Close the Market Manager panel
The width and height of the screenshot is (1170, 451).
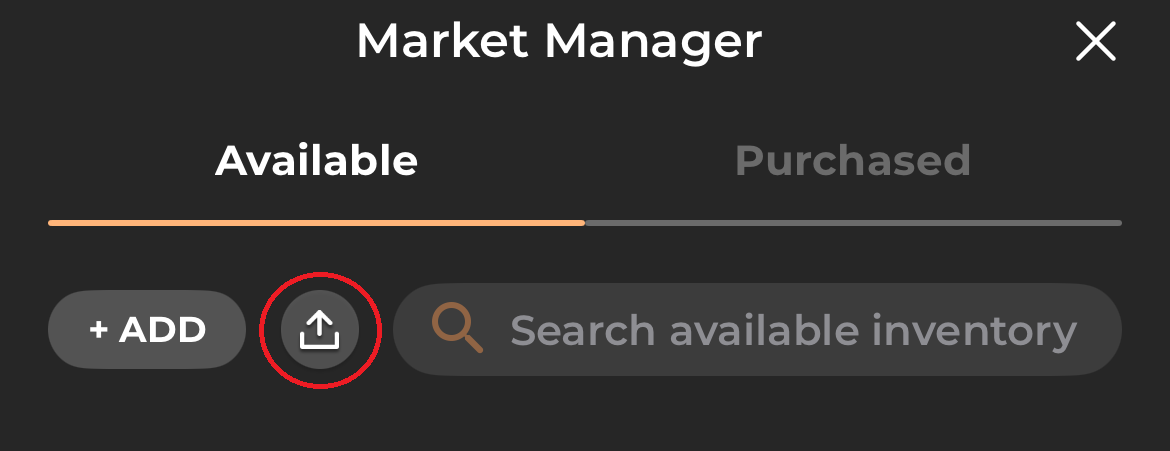[x=1095, y=42]
